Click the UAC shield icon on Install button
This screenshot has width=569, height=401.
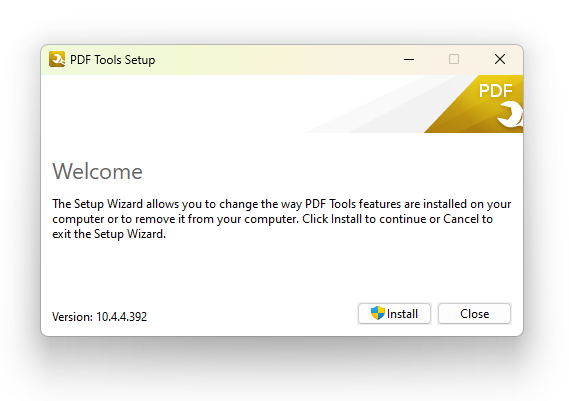pos(377,313)
